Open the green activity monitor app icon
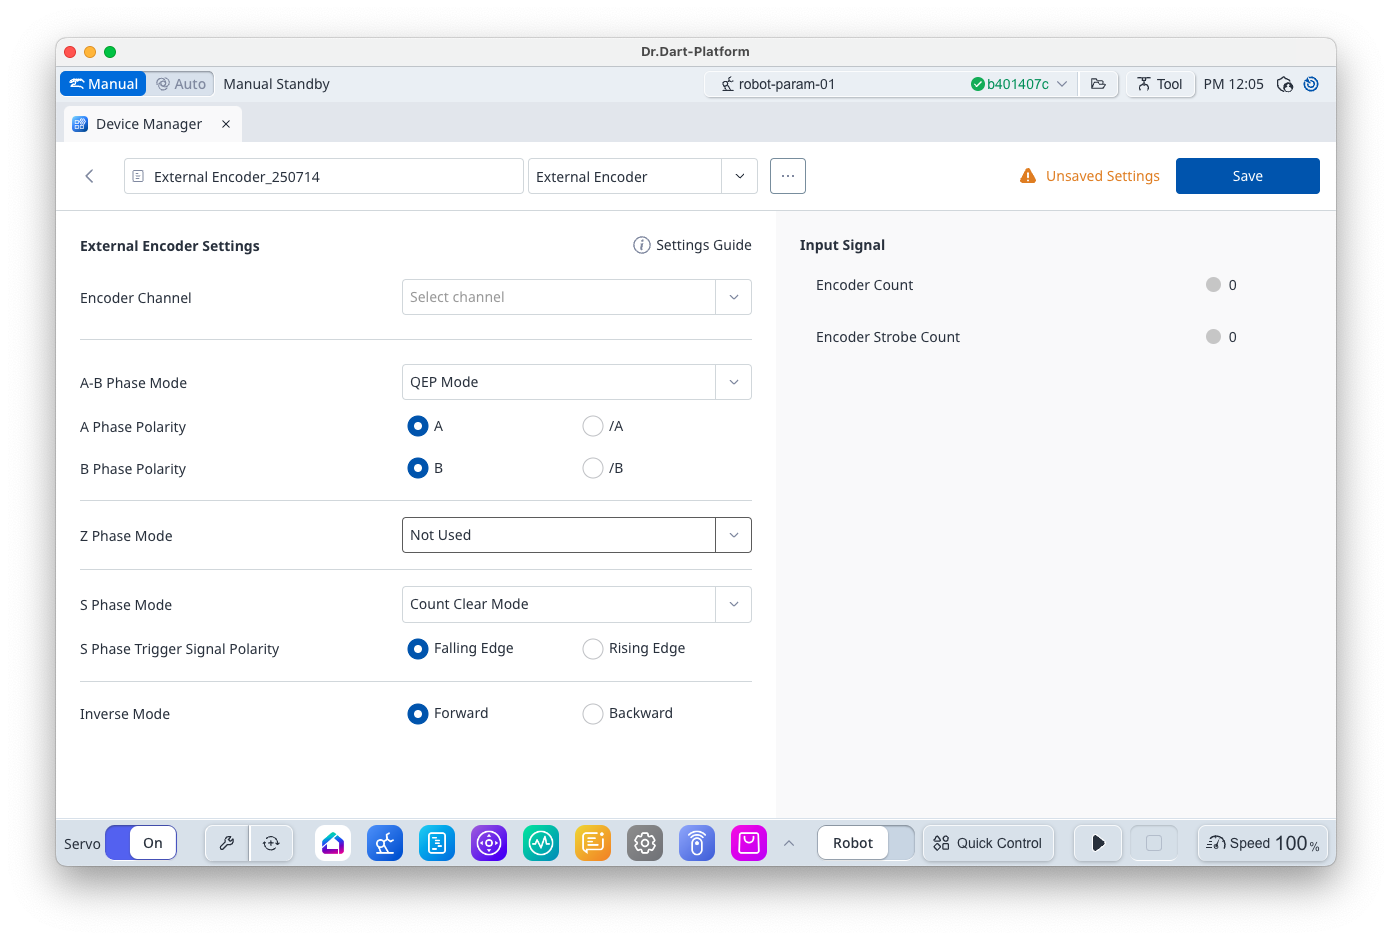The image size is (1392, 940). (541, 843)
